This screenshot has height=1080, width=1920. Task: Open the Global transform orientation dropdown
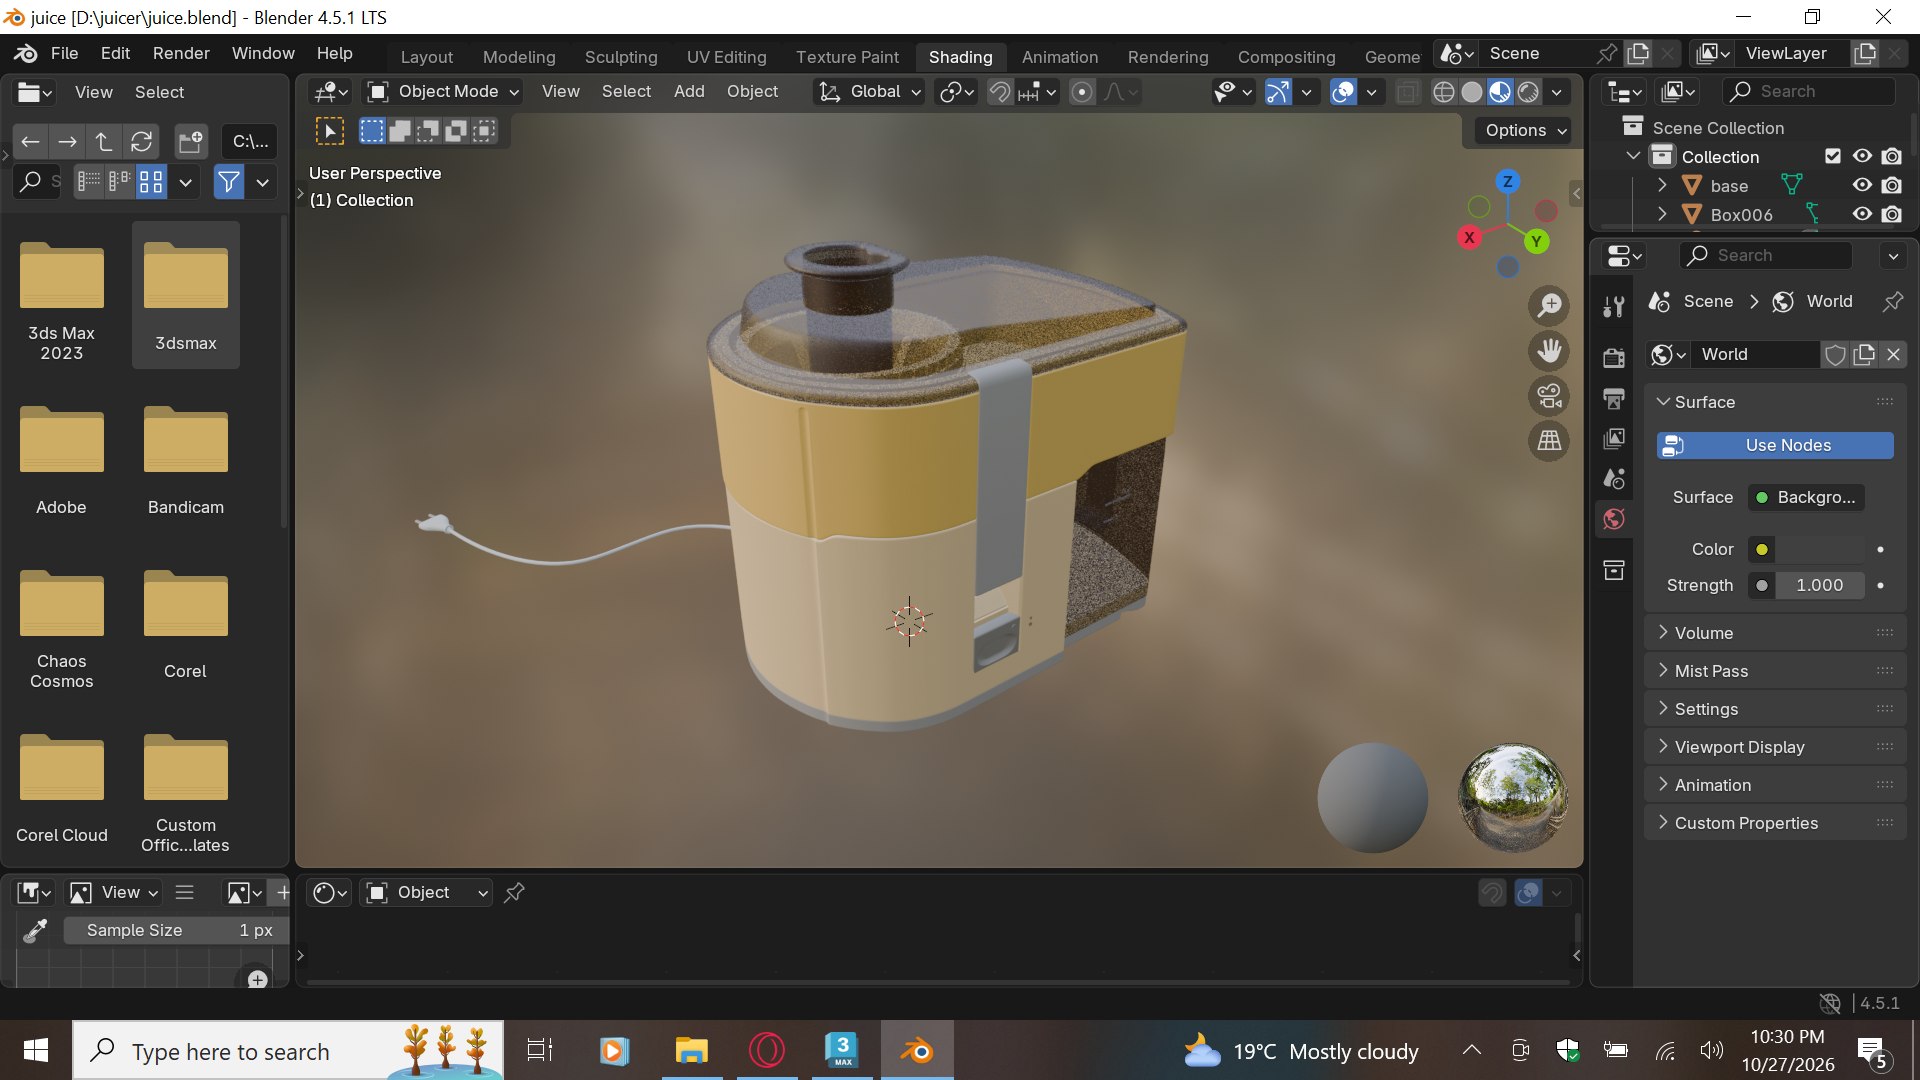click(x=869, y=92)
